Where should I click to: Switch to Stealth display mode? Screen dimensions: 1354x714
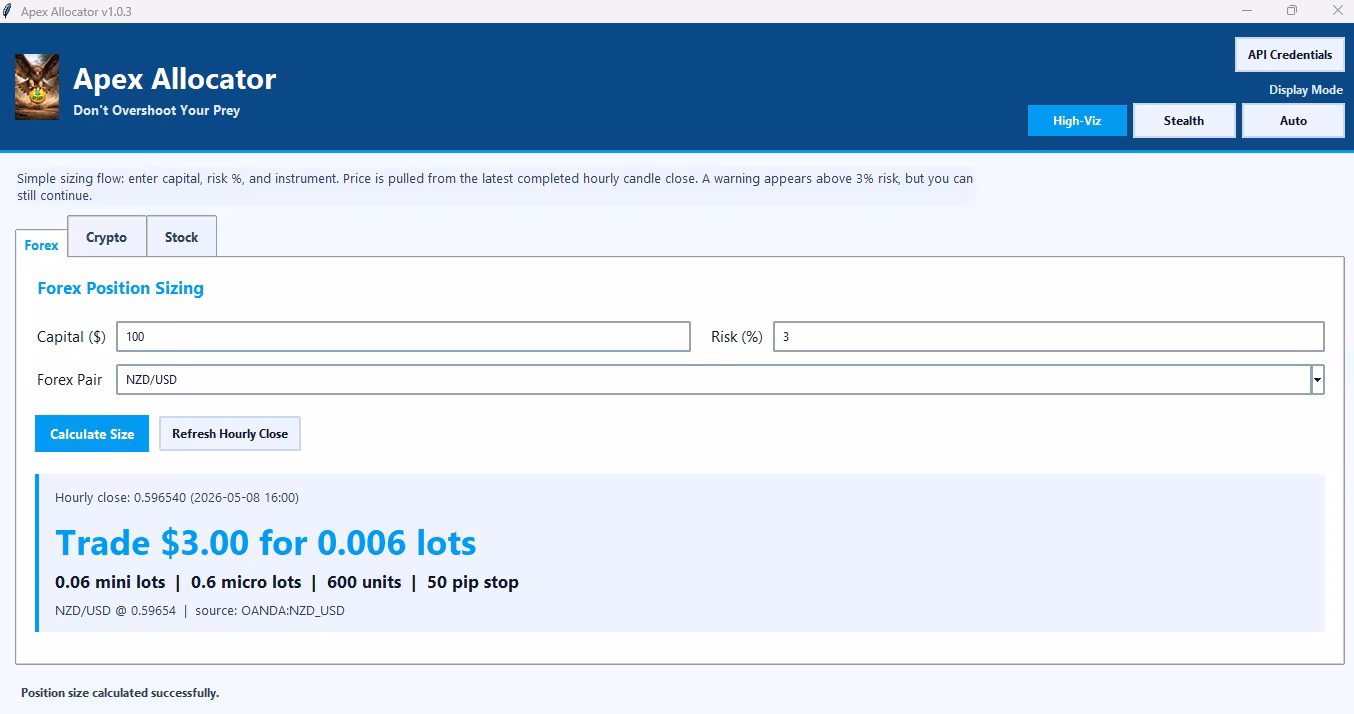[1184, 121]
